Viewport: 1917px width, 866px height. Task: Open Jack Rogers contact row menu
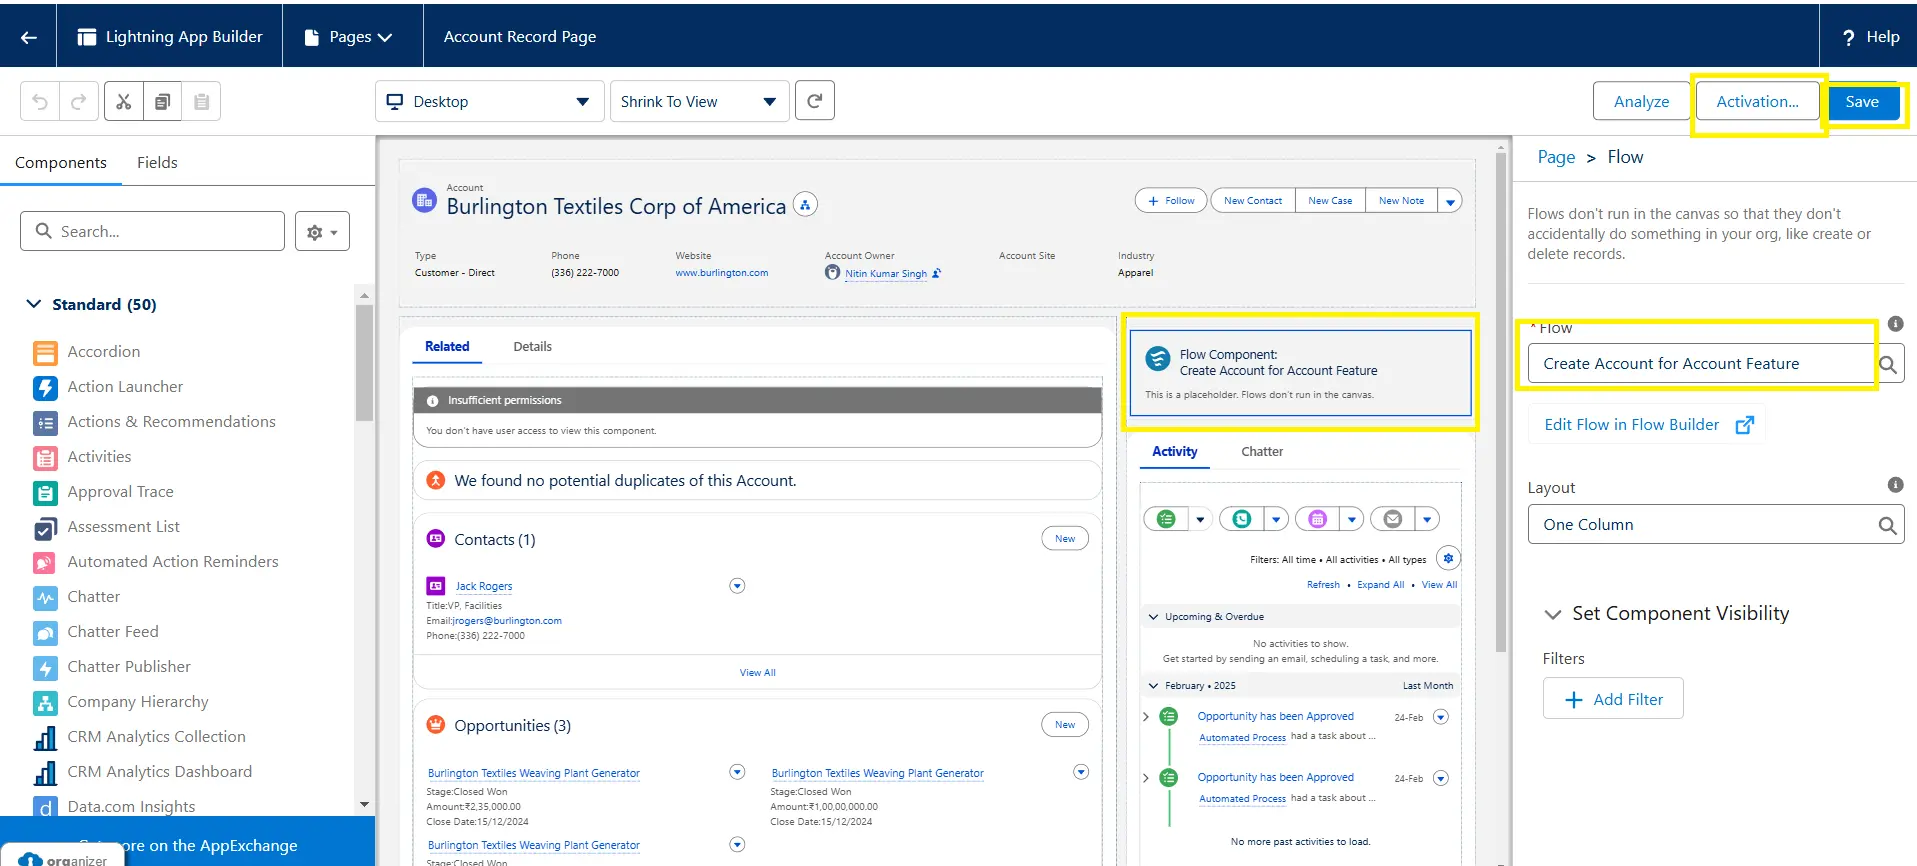click(x=737, y=586)
